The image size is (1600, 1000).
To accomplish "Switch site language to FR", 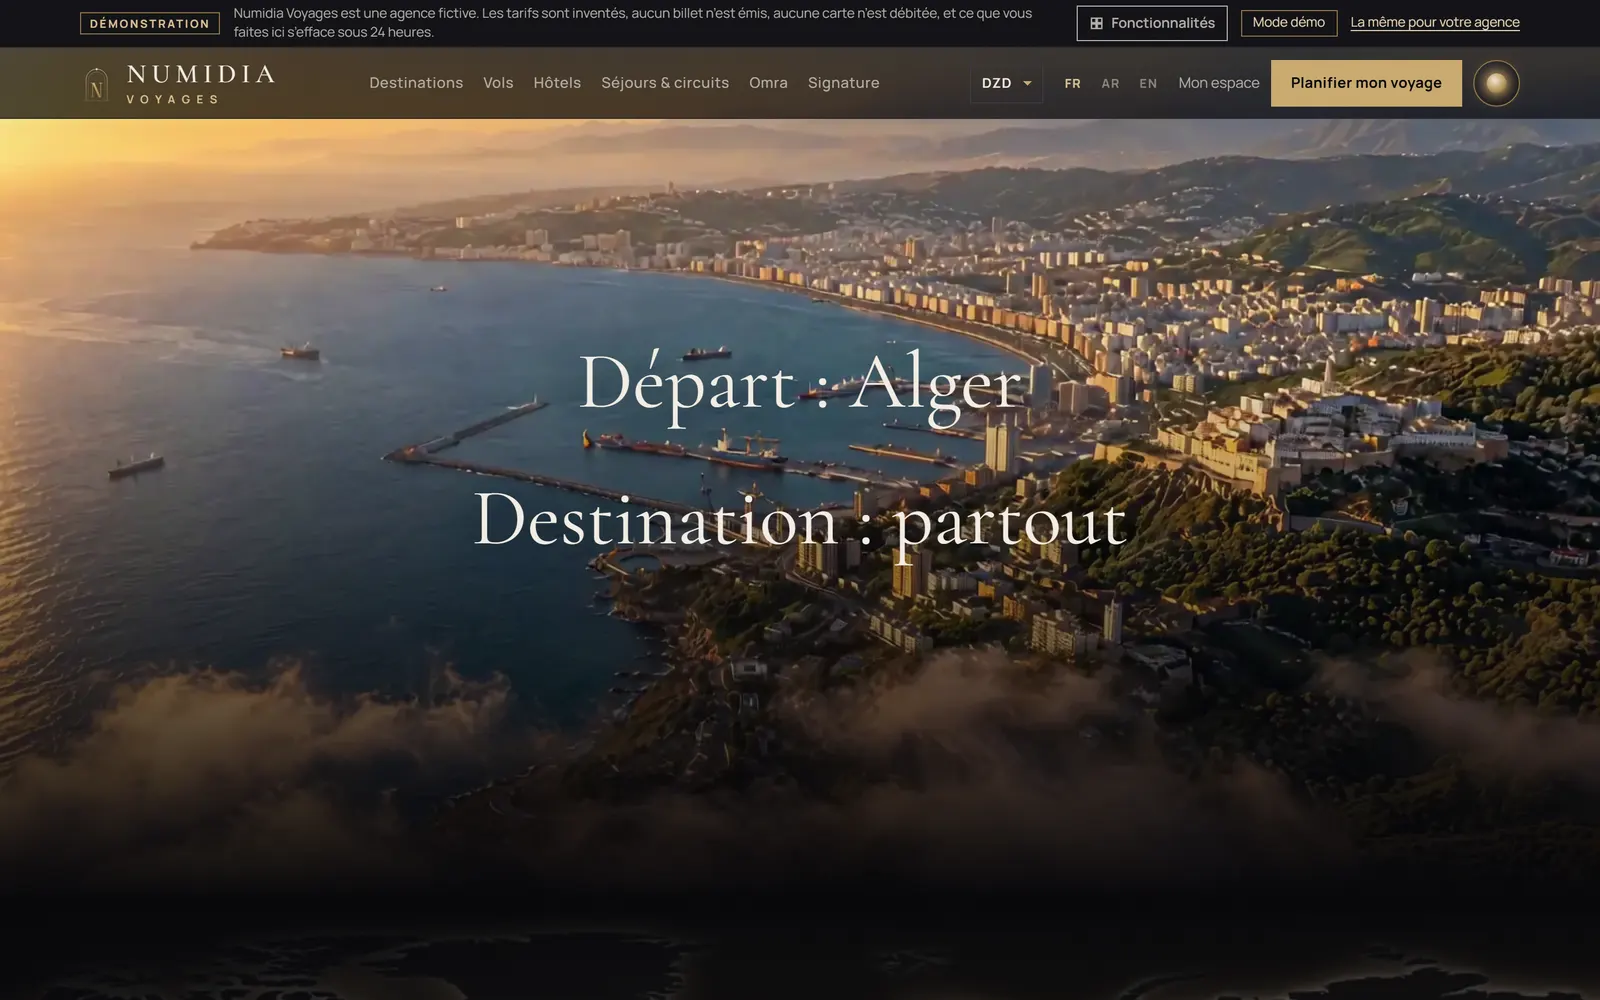I will click(x=1073, y=83).
